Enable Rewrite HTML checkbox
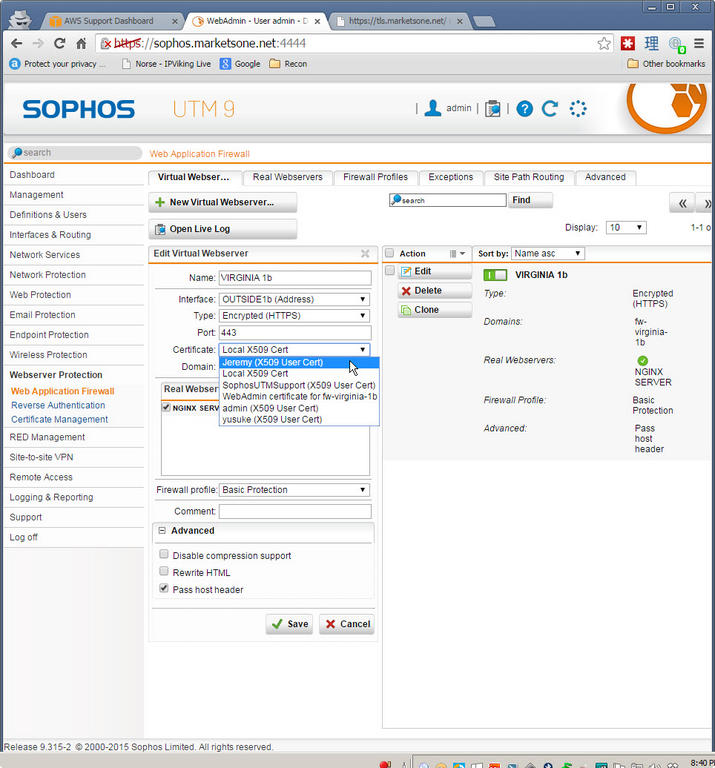This screenshot has width=715, height=768. (164, 571)
